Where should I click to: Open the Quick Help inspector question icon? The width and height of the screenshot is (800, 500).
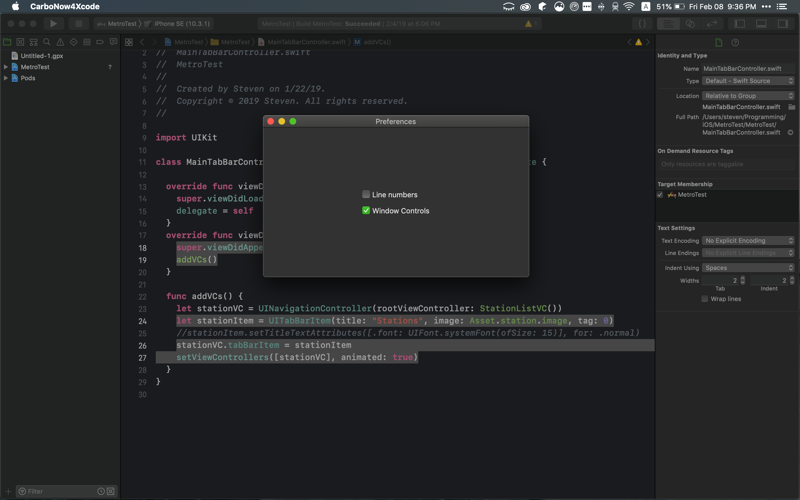pos(735,42)
